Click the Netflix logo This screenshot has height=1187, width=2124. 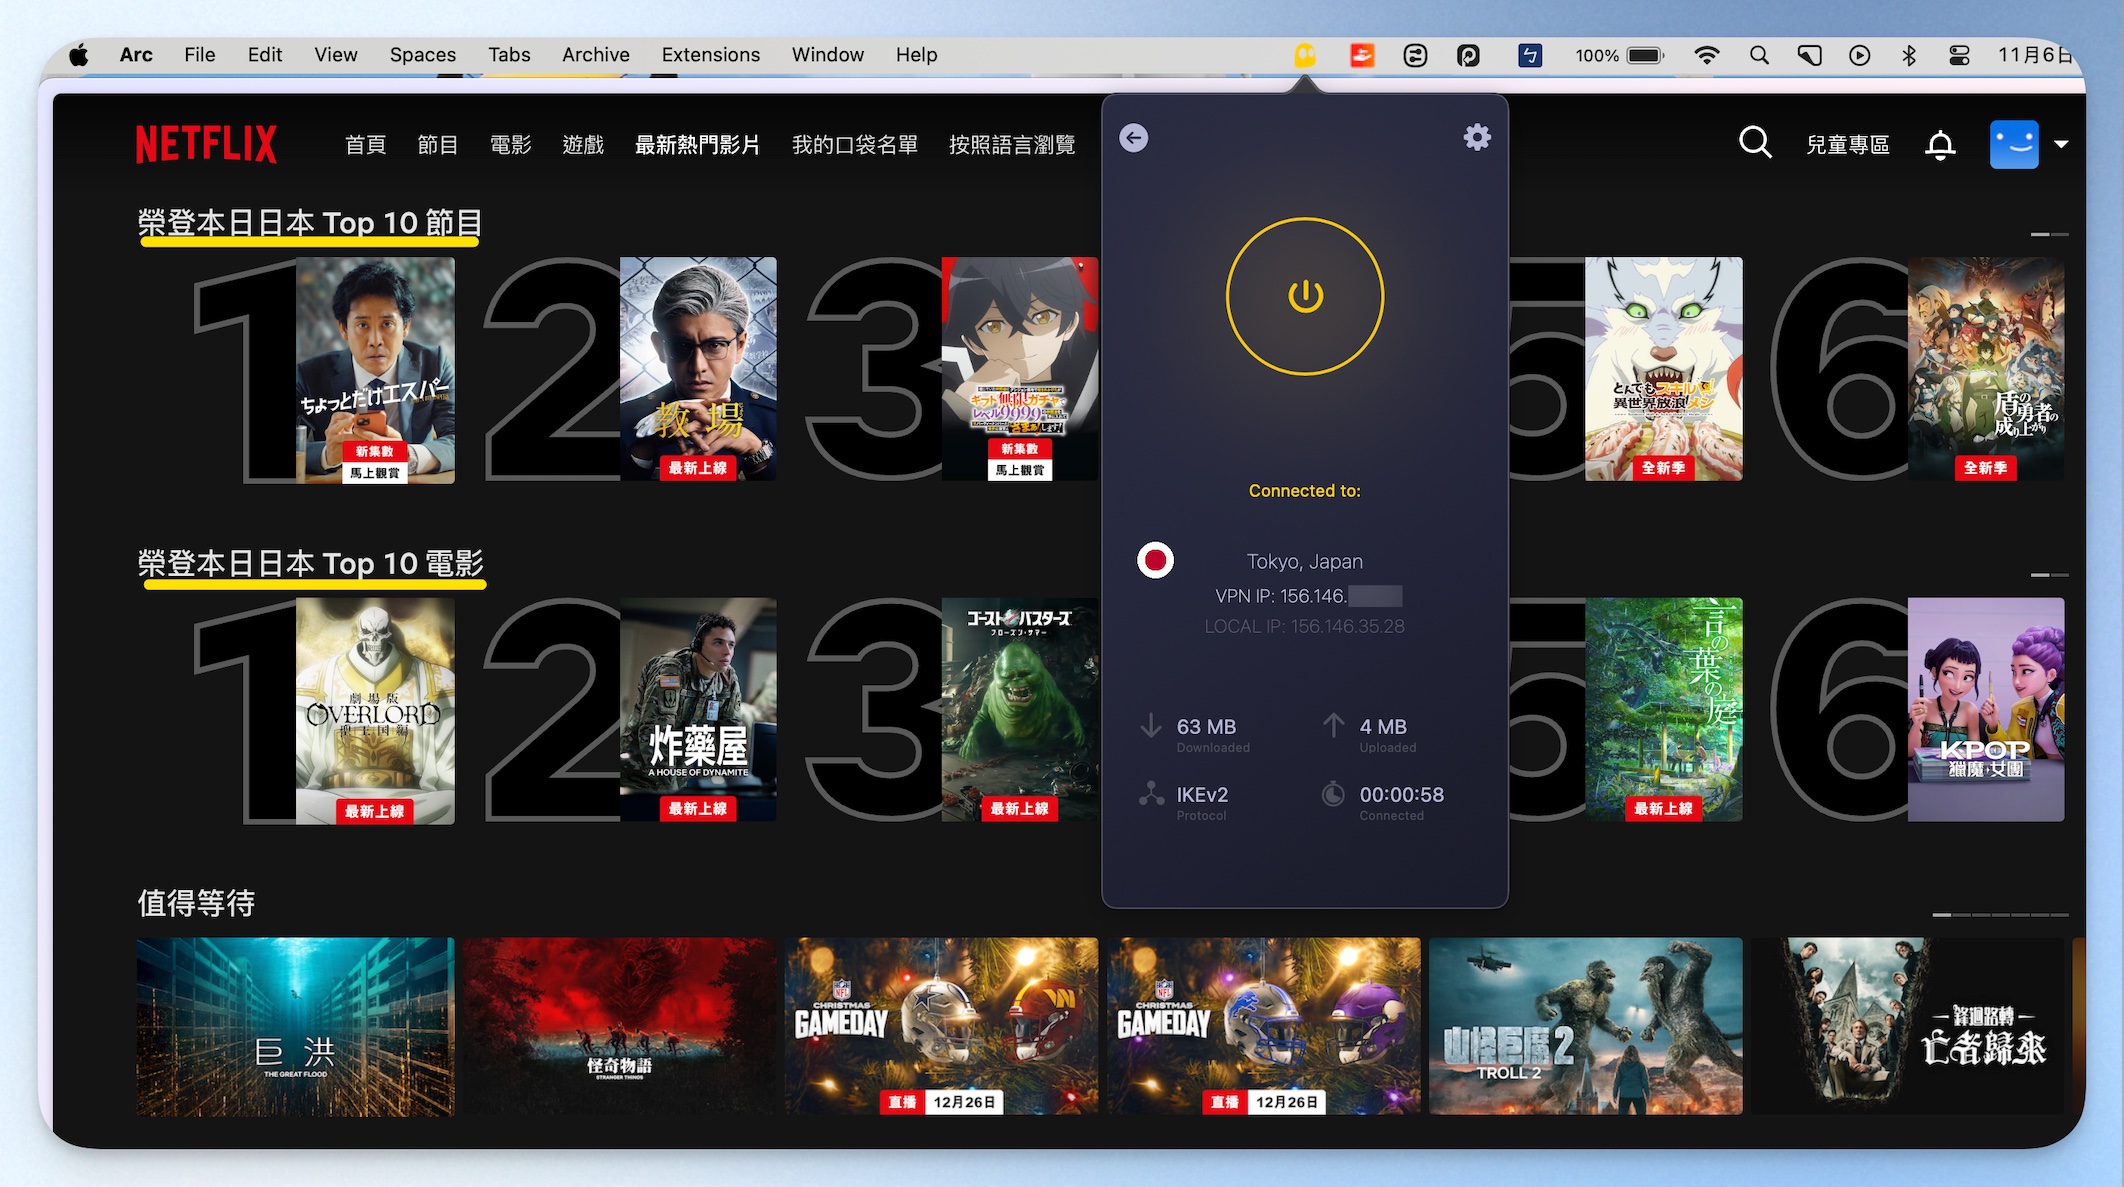tap(206, 144)
